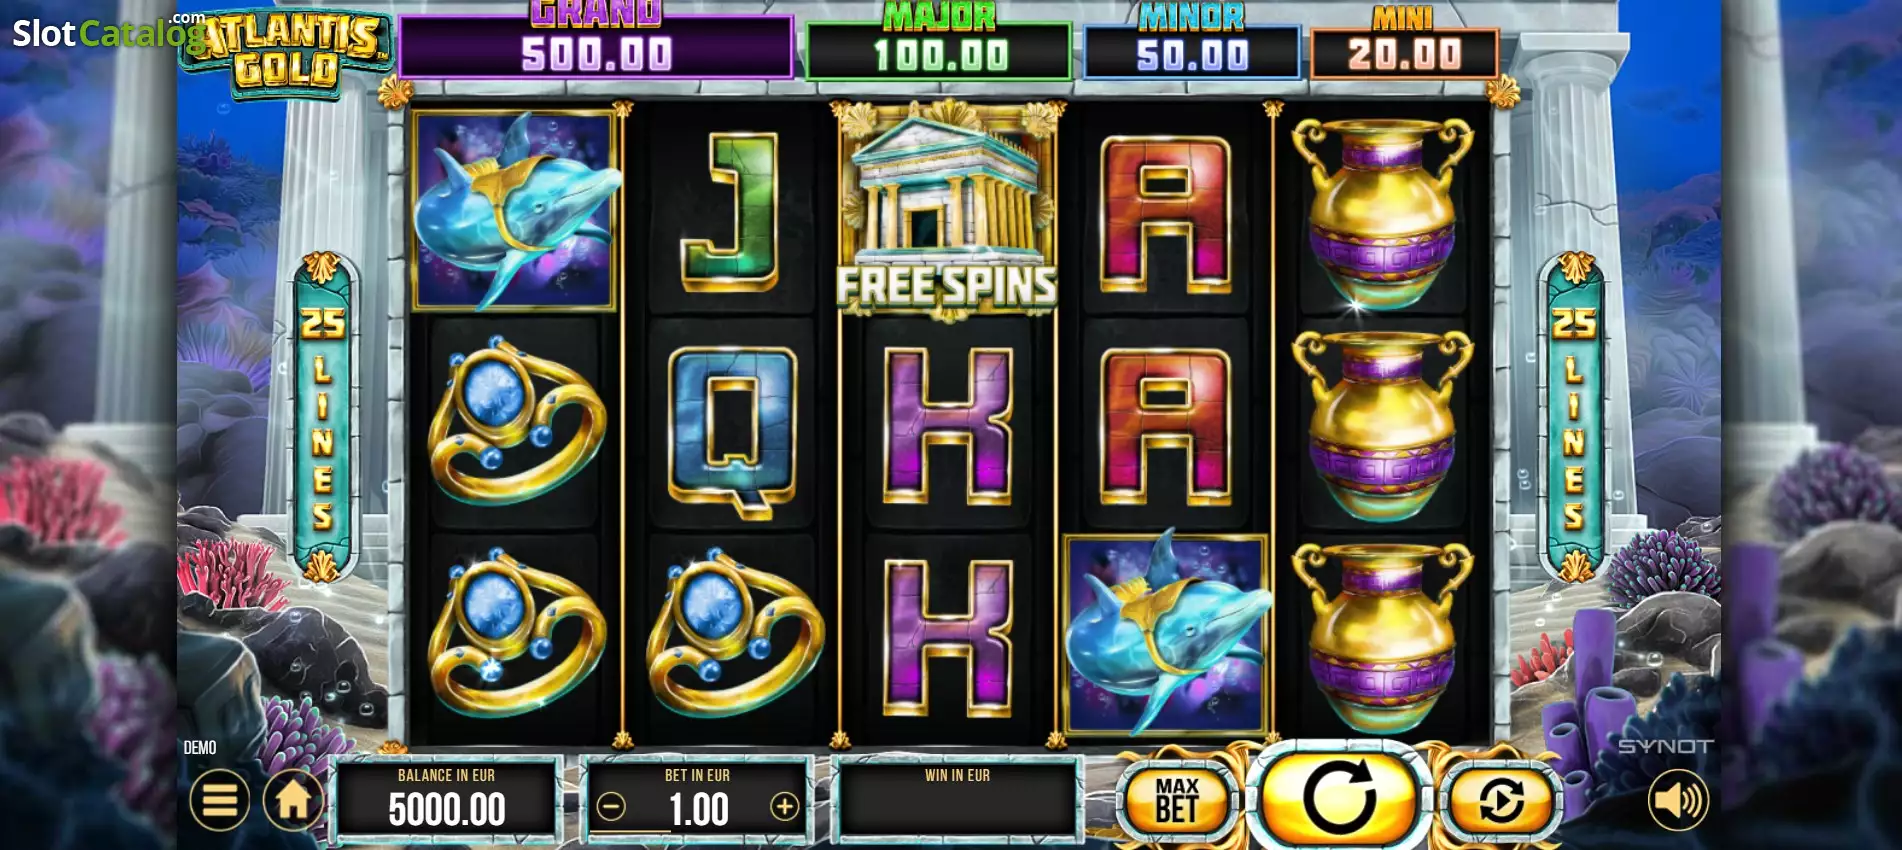Viewport: 1902px width, 850px height.
Task: Open the hamburger menu button
Action: pyautogui.click(x=219, y=800)
